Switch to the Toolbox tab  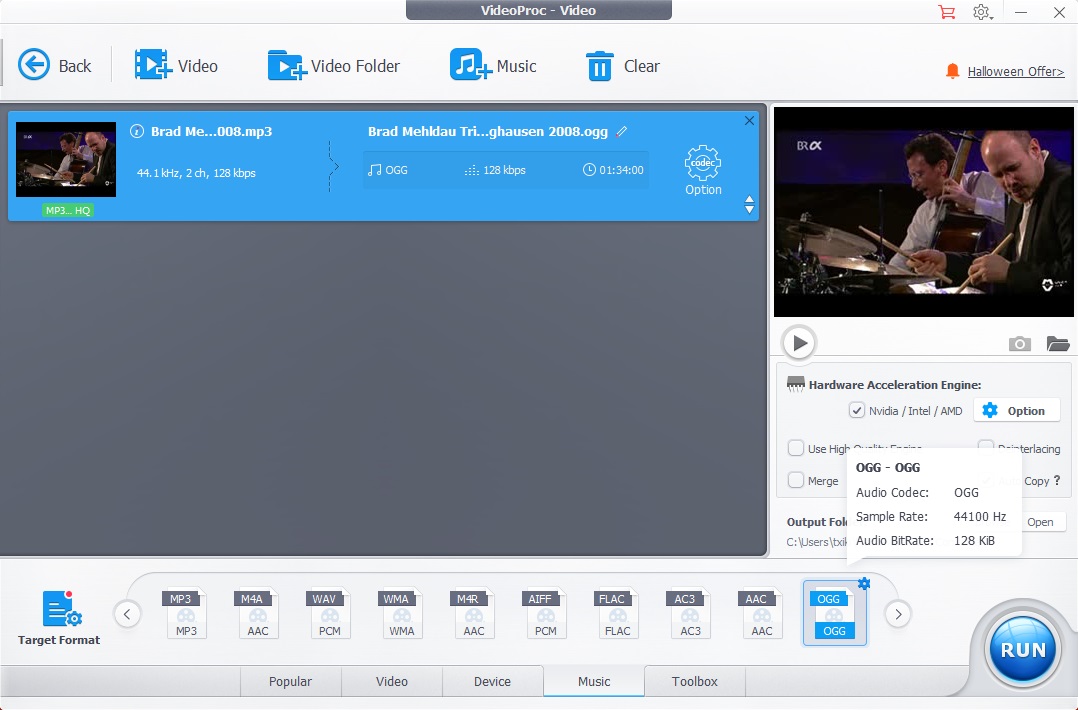click(694, 681)
